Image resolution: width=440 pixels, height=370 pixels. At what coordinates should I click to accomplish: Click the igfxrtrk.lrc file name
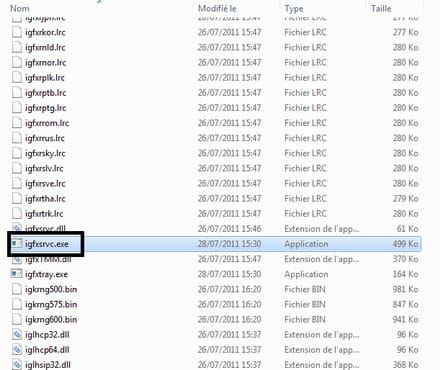coord(44,214)
